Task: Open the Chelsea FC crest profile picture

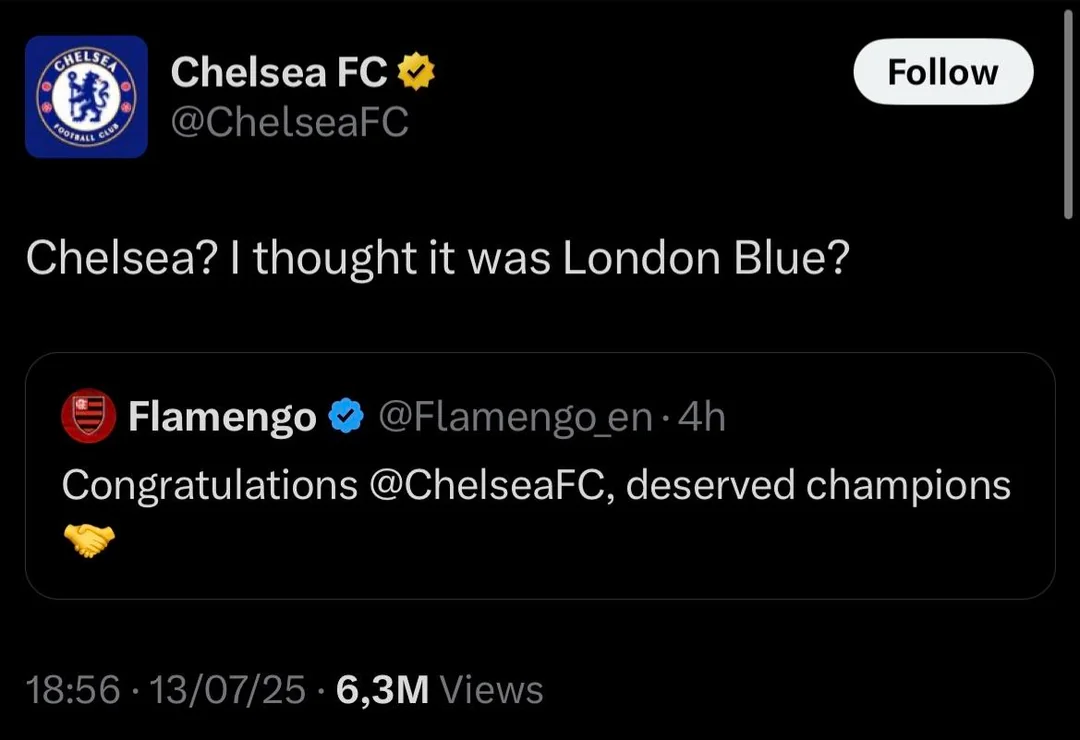Action: pos(86,96)
